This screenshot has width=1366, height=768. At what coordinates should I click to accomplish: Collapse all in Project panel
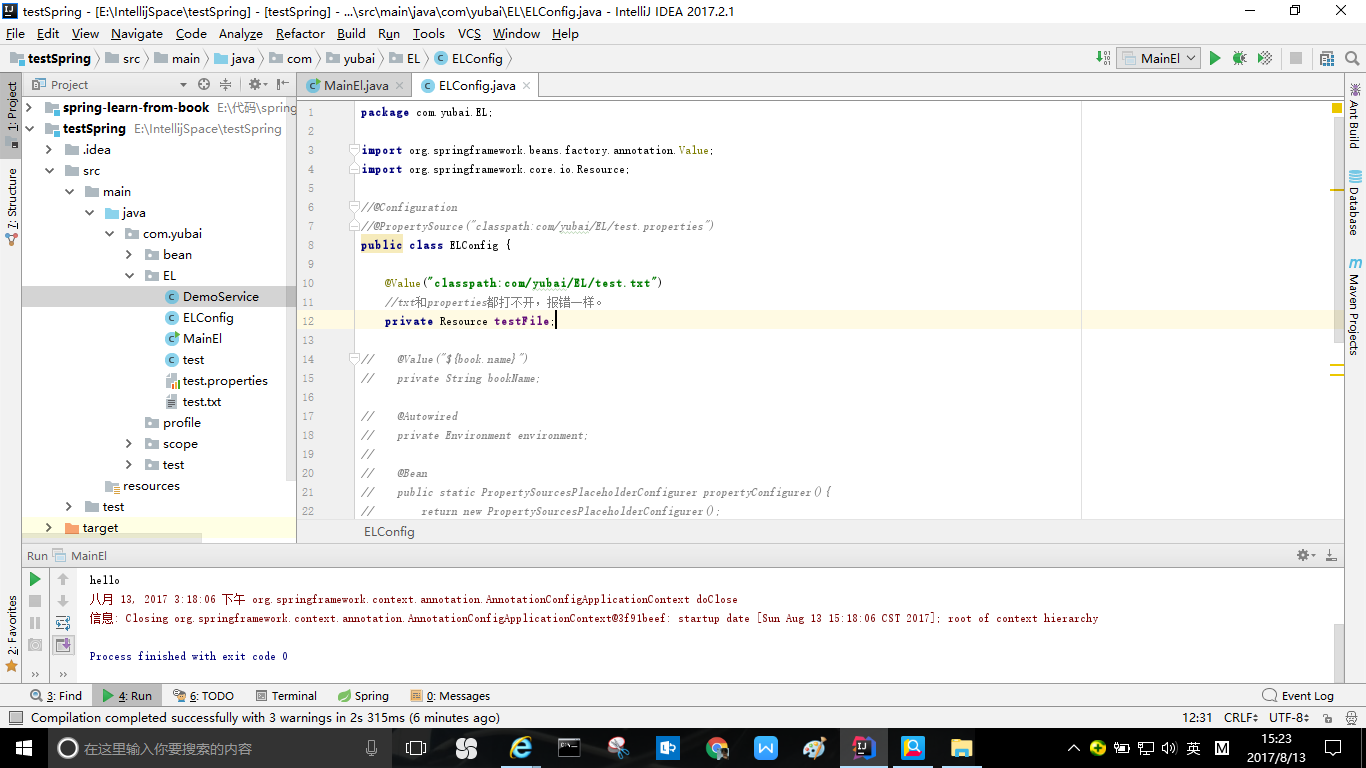point(225,85)
